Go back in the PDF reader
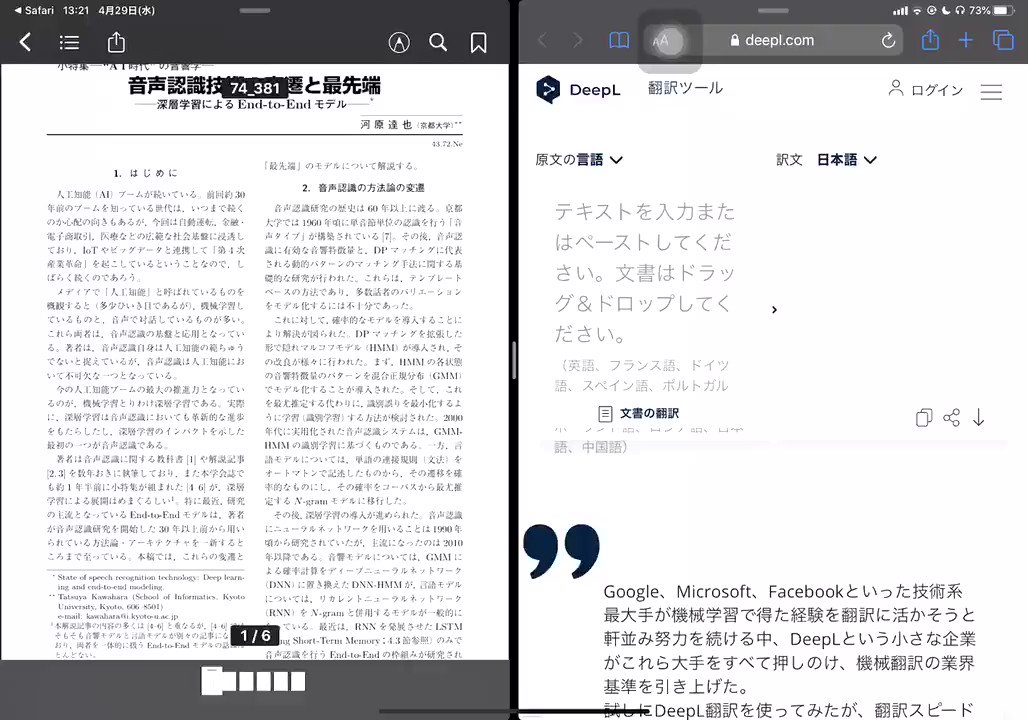 click(x=25, y=43)
